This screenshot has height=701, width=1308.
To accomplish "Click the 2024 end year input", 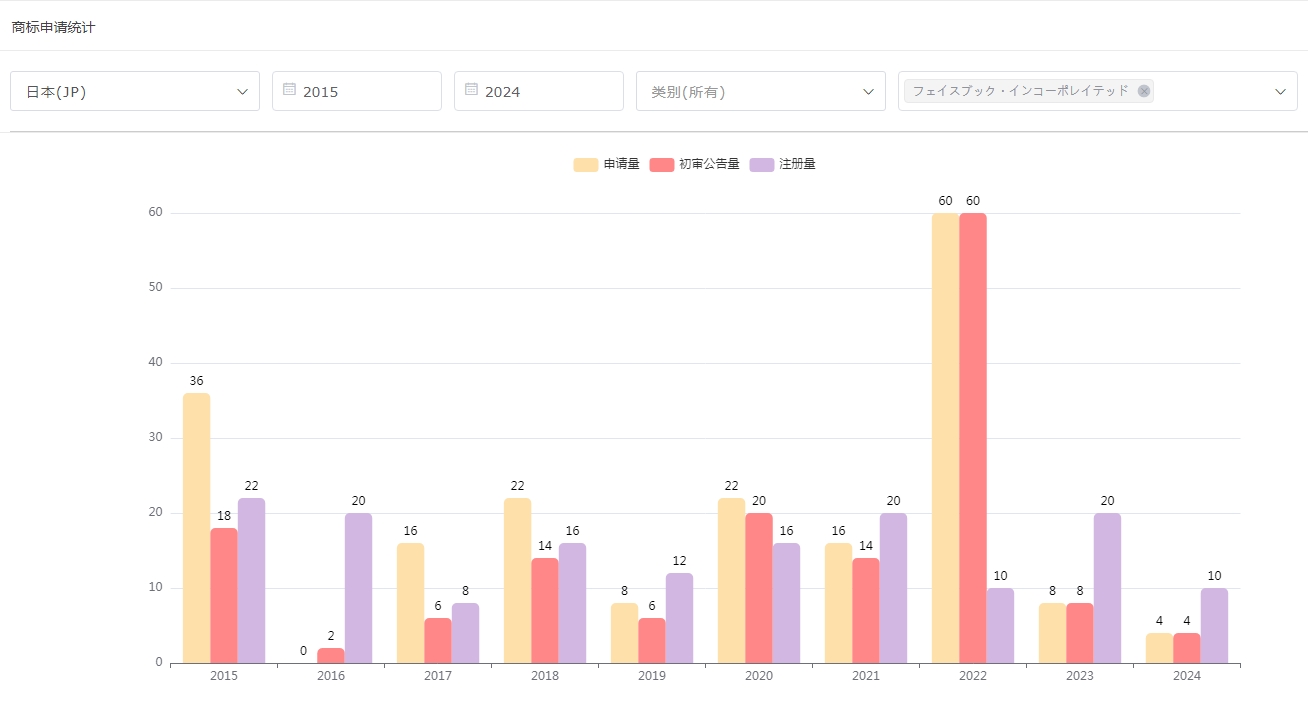I will point(547,91).
